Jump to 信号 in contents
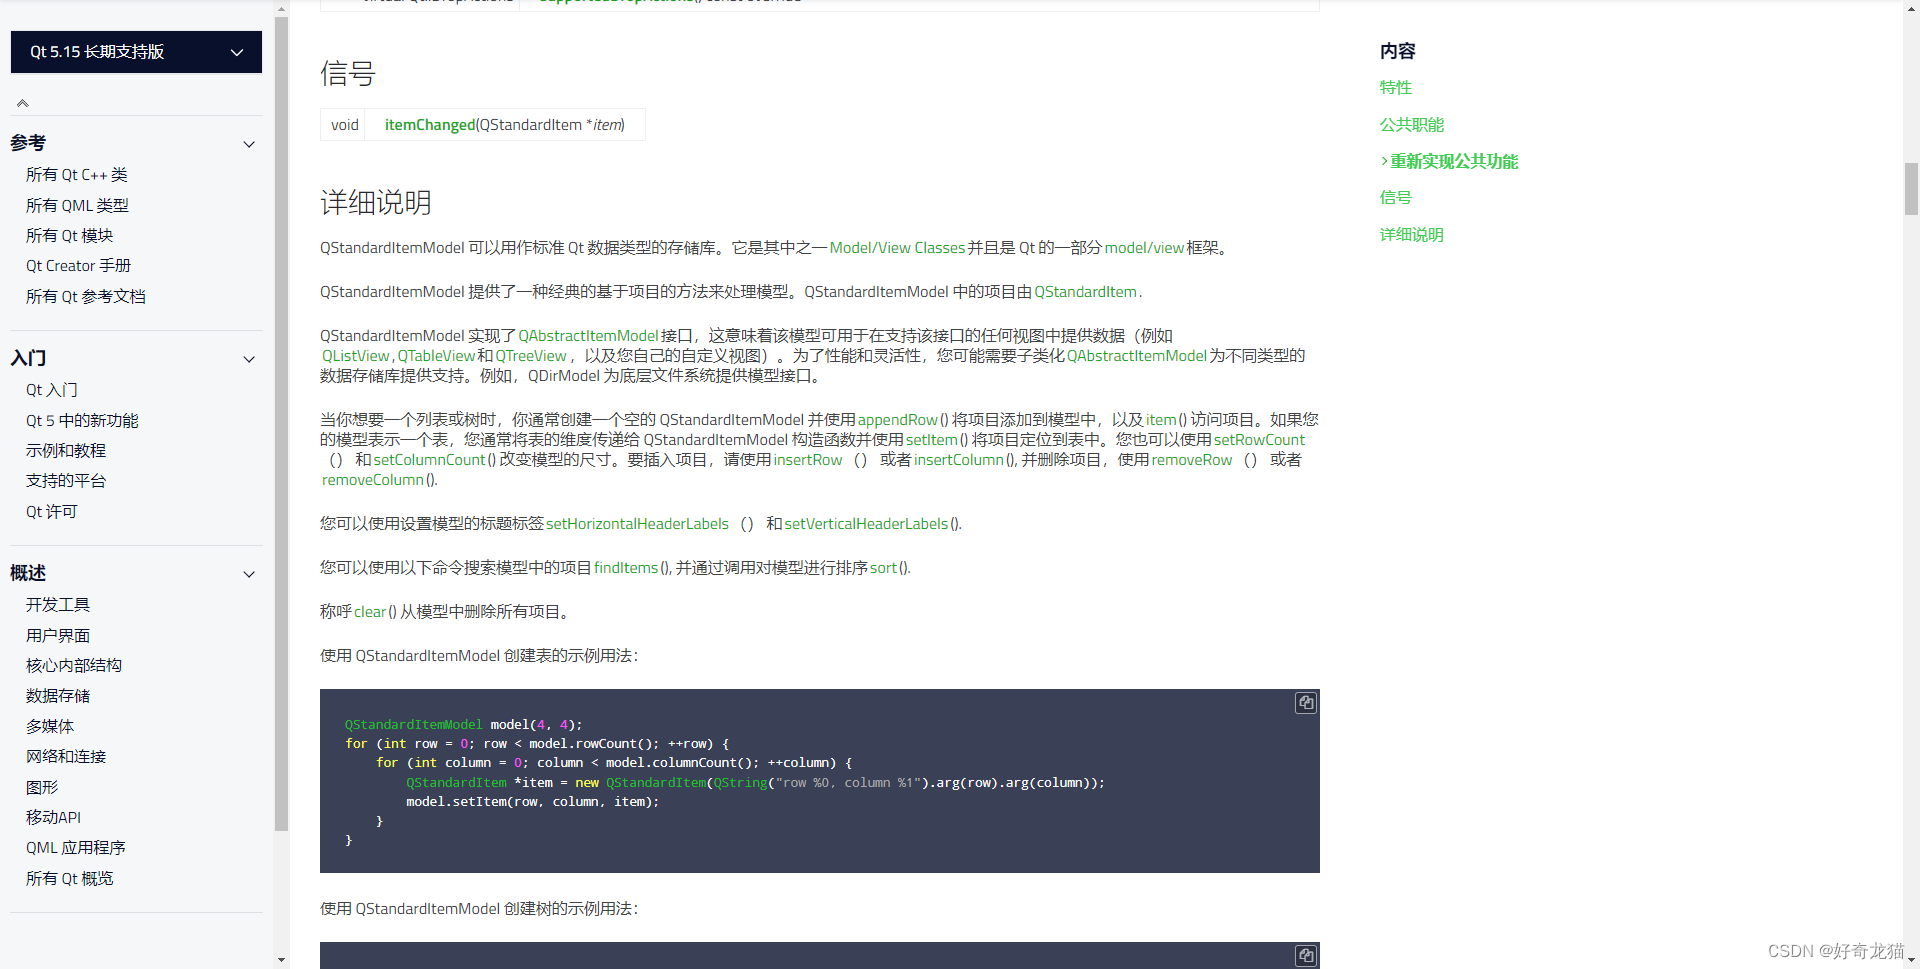Screen dimensions: 1920x969 pyautogui.click(x=1395, y=198)
